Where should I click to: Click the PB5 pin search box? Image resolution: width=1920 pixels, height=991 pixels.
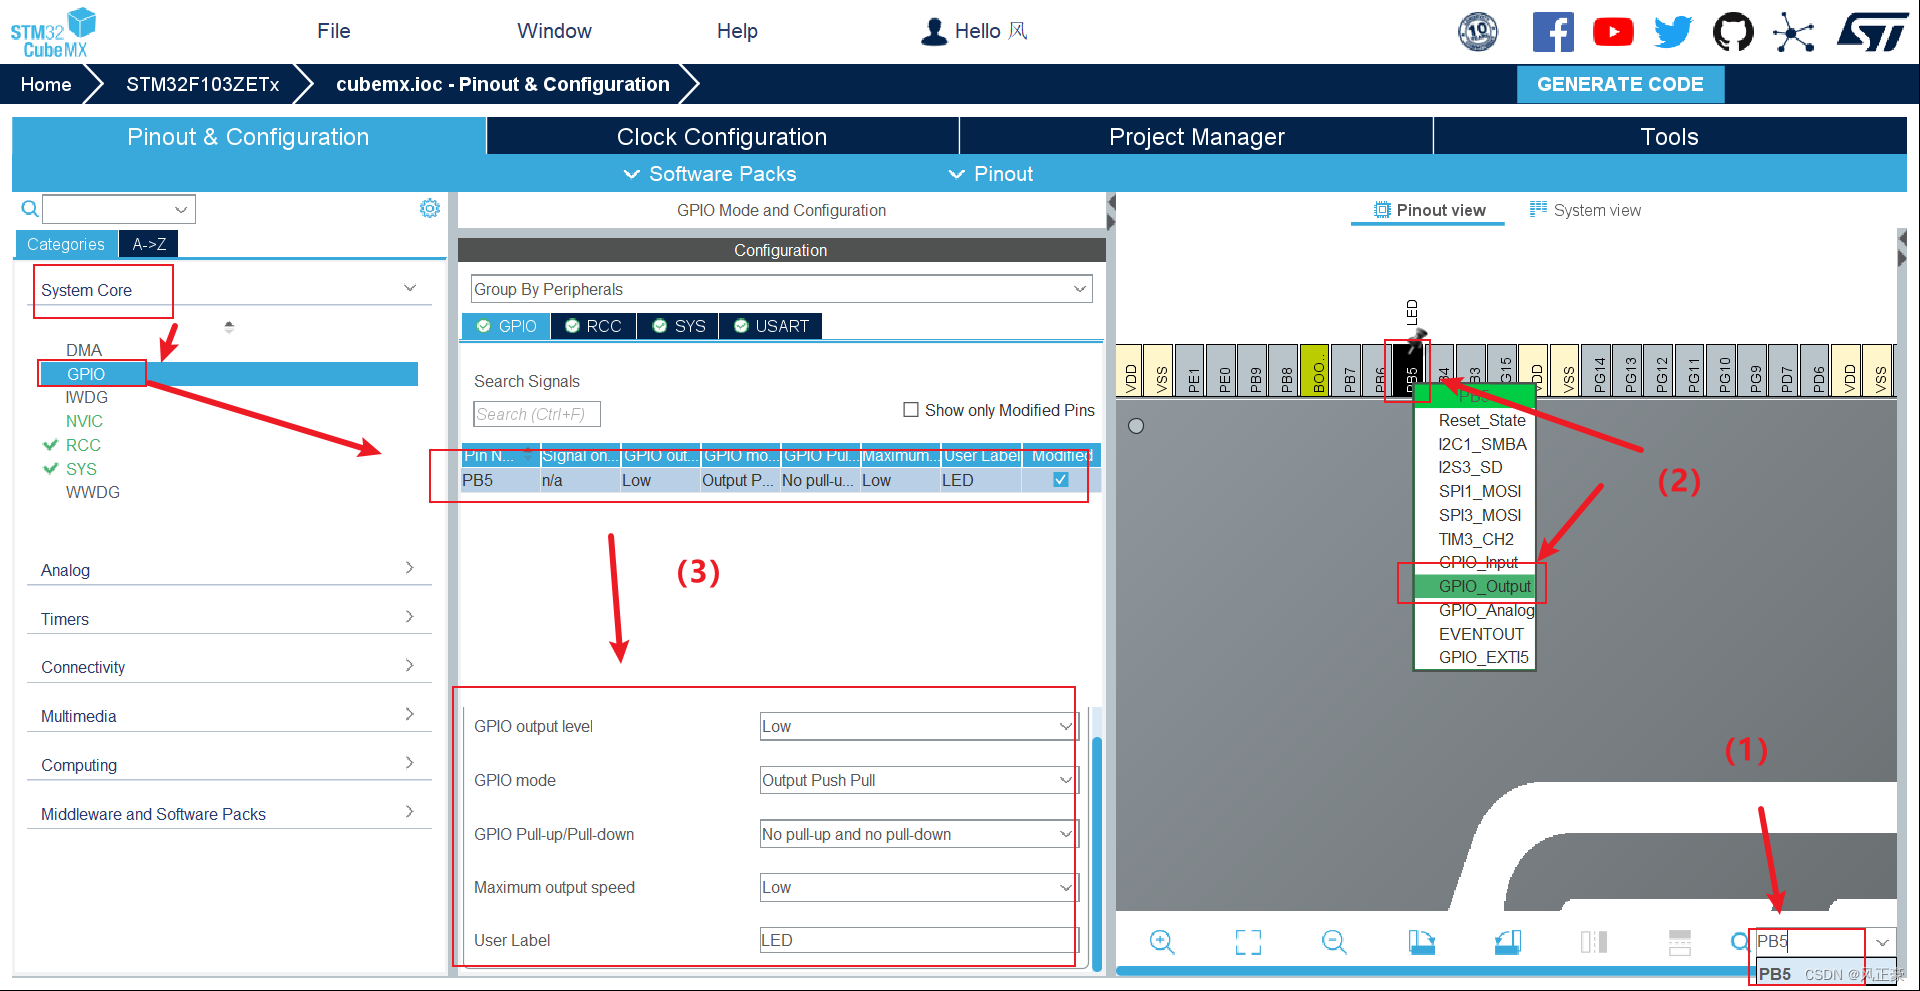[1810, 941]
